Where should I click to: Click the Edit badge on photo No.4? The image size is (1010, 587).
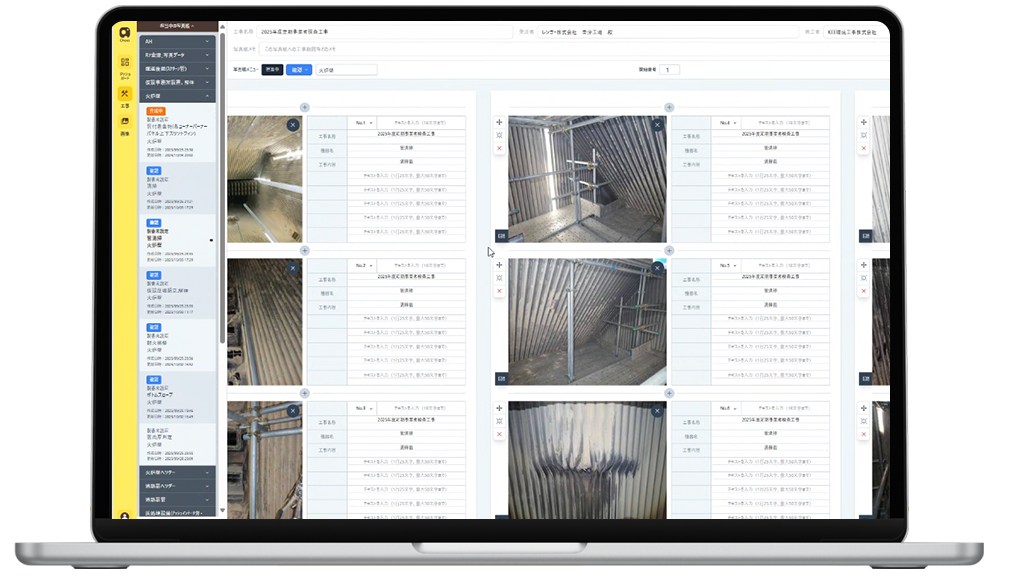point(501,236)
